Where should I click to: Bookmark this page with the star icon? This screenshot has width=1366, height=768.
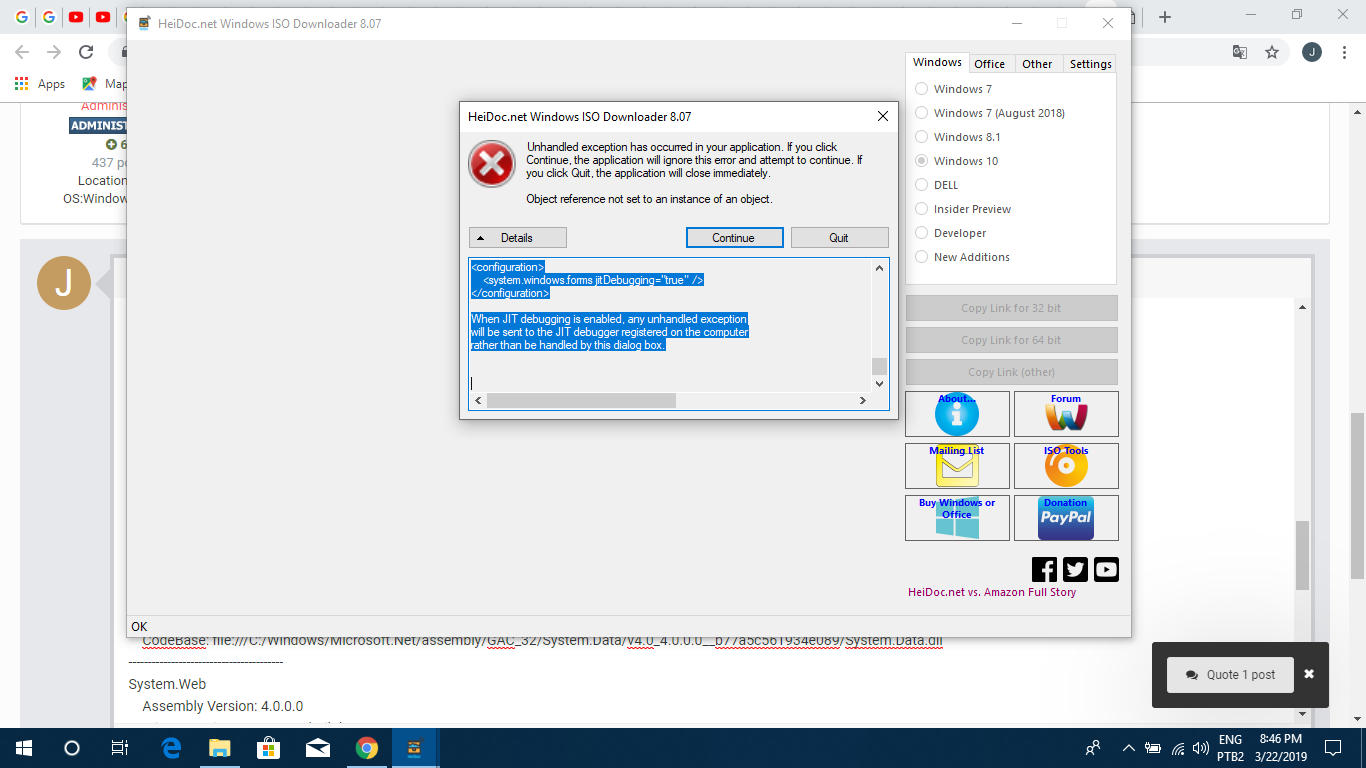click(1272, 52)
